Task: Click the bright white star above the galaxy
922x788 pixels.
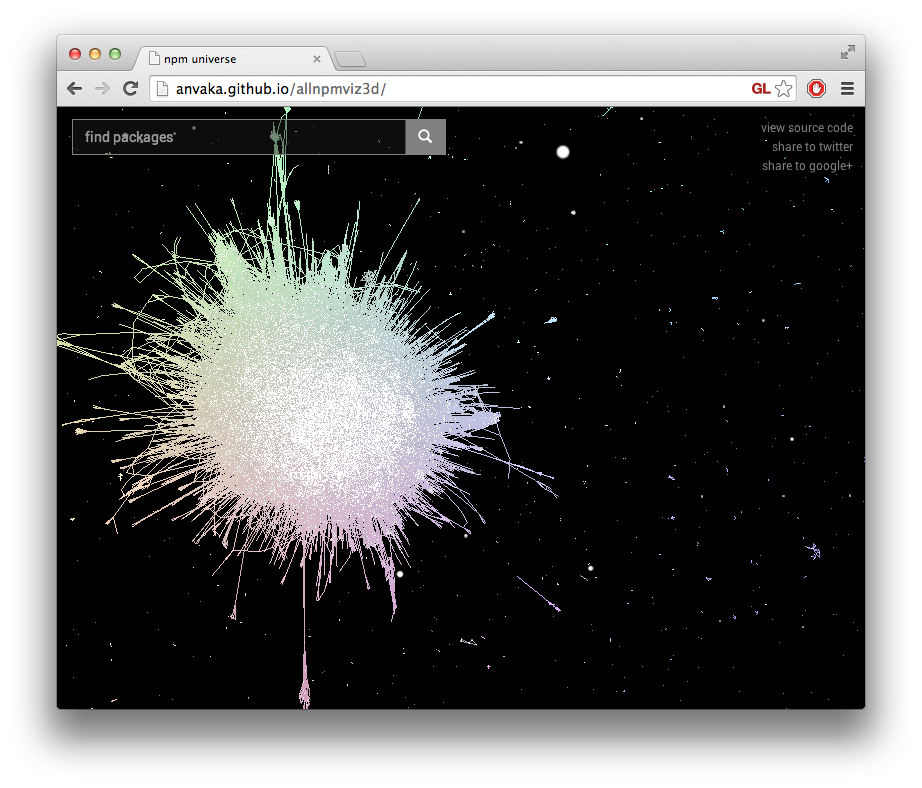Action: [563, 152]
